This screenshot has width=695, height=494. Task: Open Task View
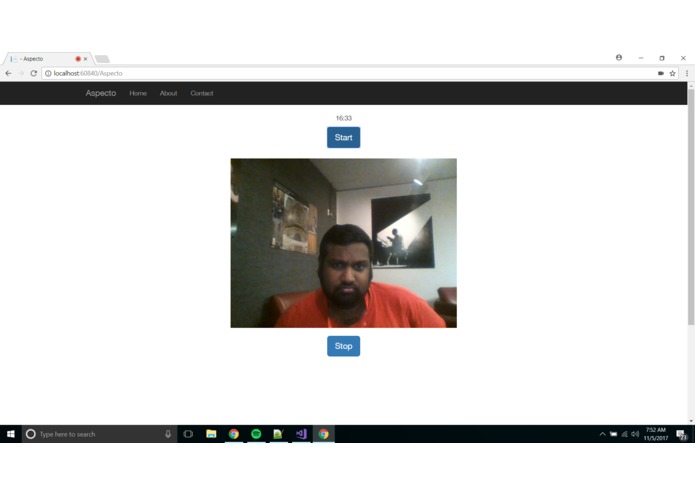tap(188, 434)
